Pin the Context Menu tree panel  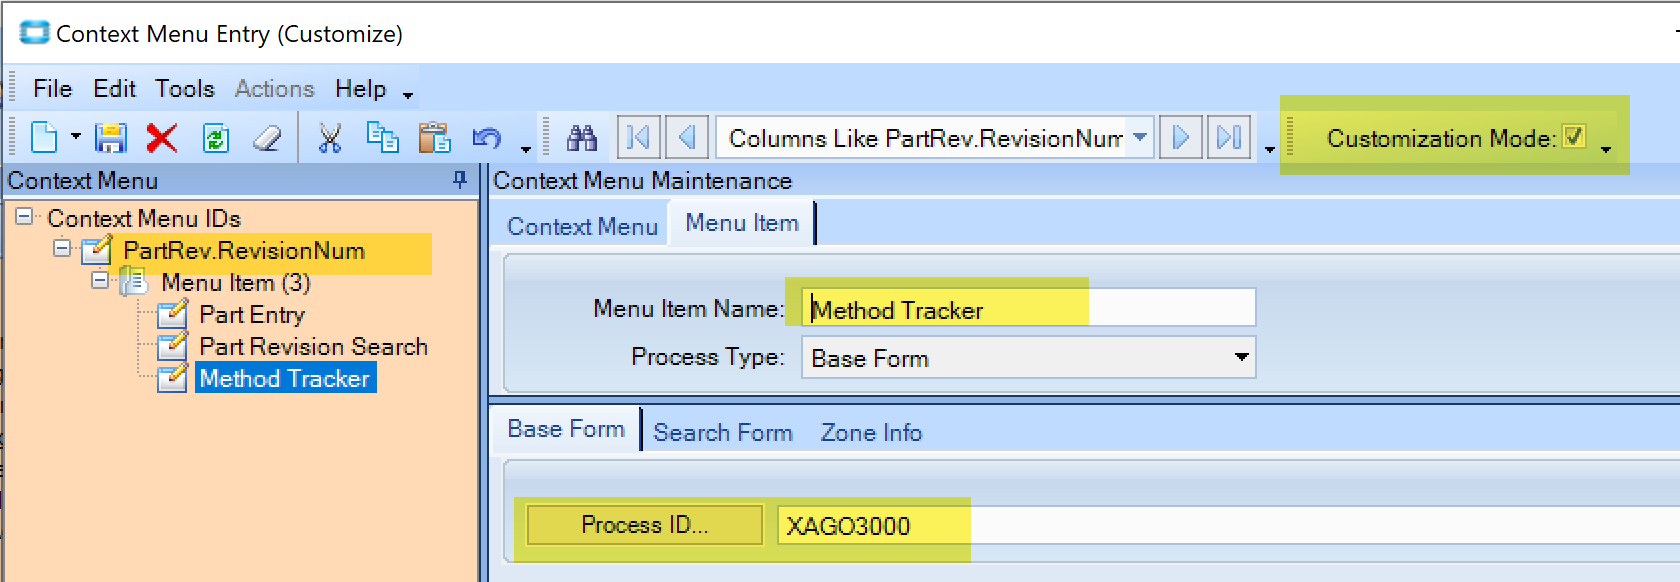[x=460, y=180]
